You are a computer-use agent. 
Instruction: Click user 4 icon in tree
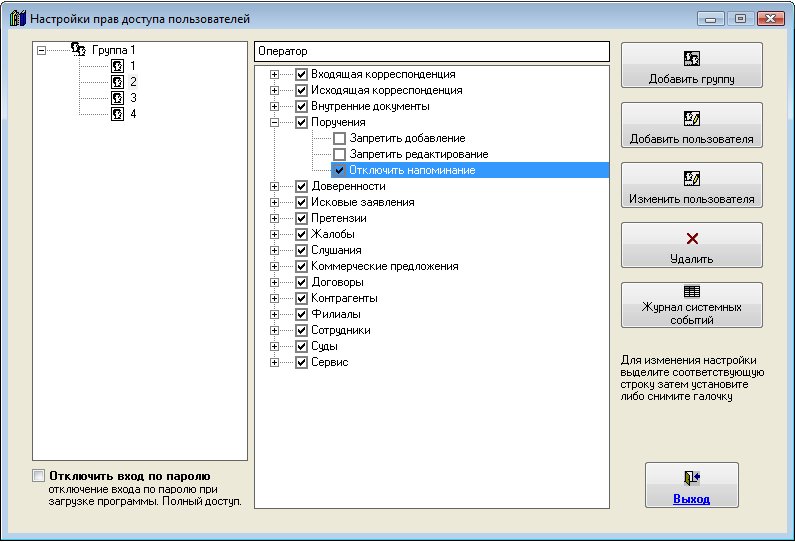pyautogui.click(x=117, y=114)
